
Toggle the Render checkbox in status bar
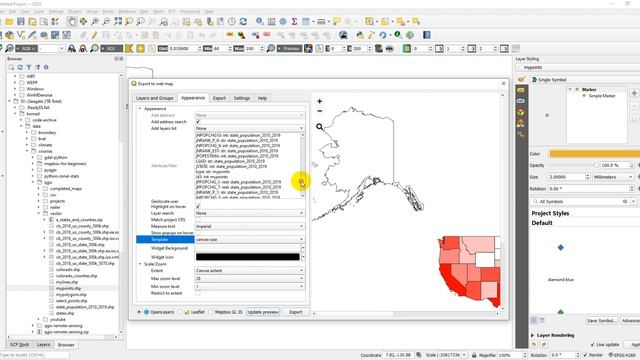(586, 355)
